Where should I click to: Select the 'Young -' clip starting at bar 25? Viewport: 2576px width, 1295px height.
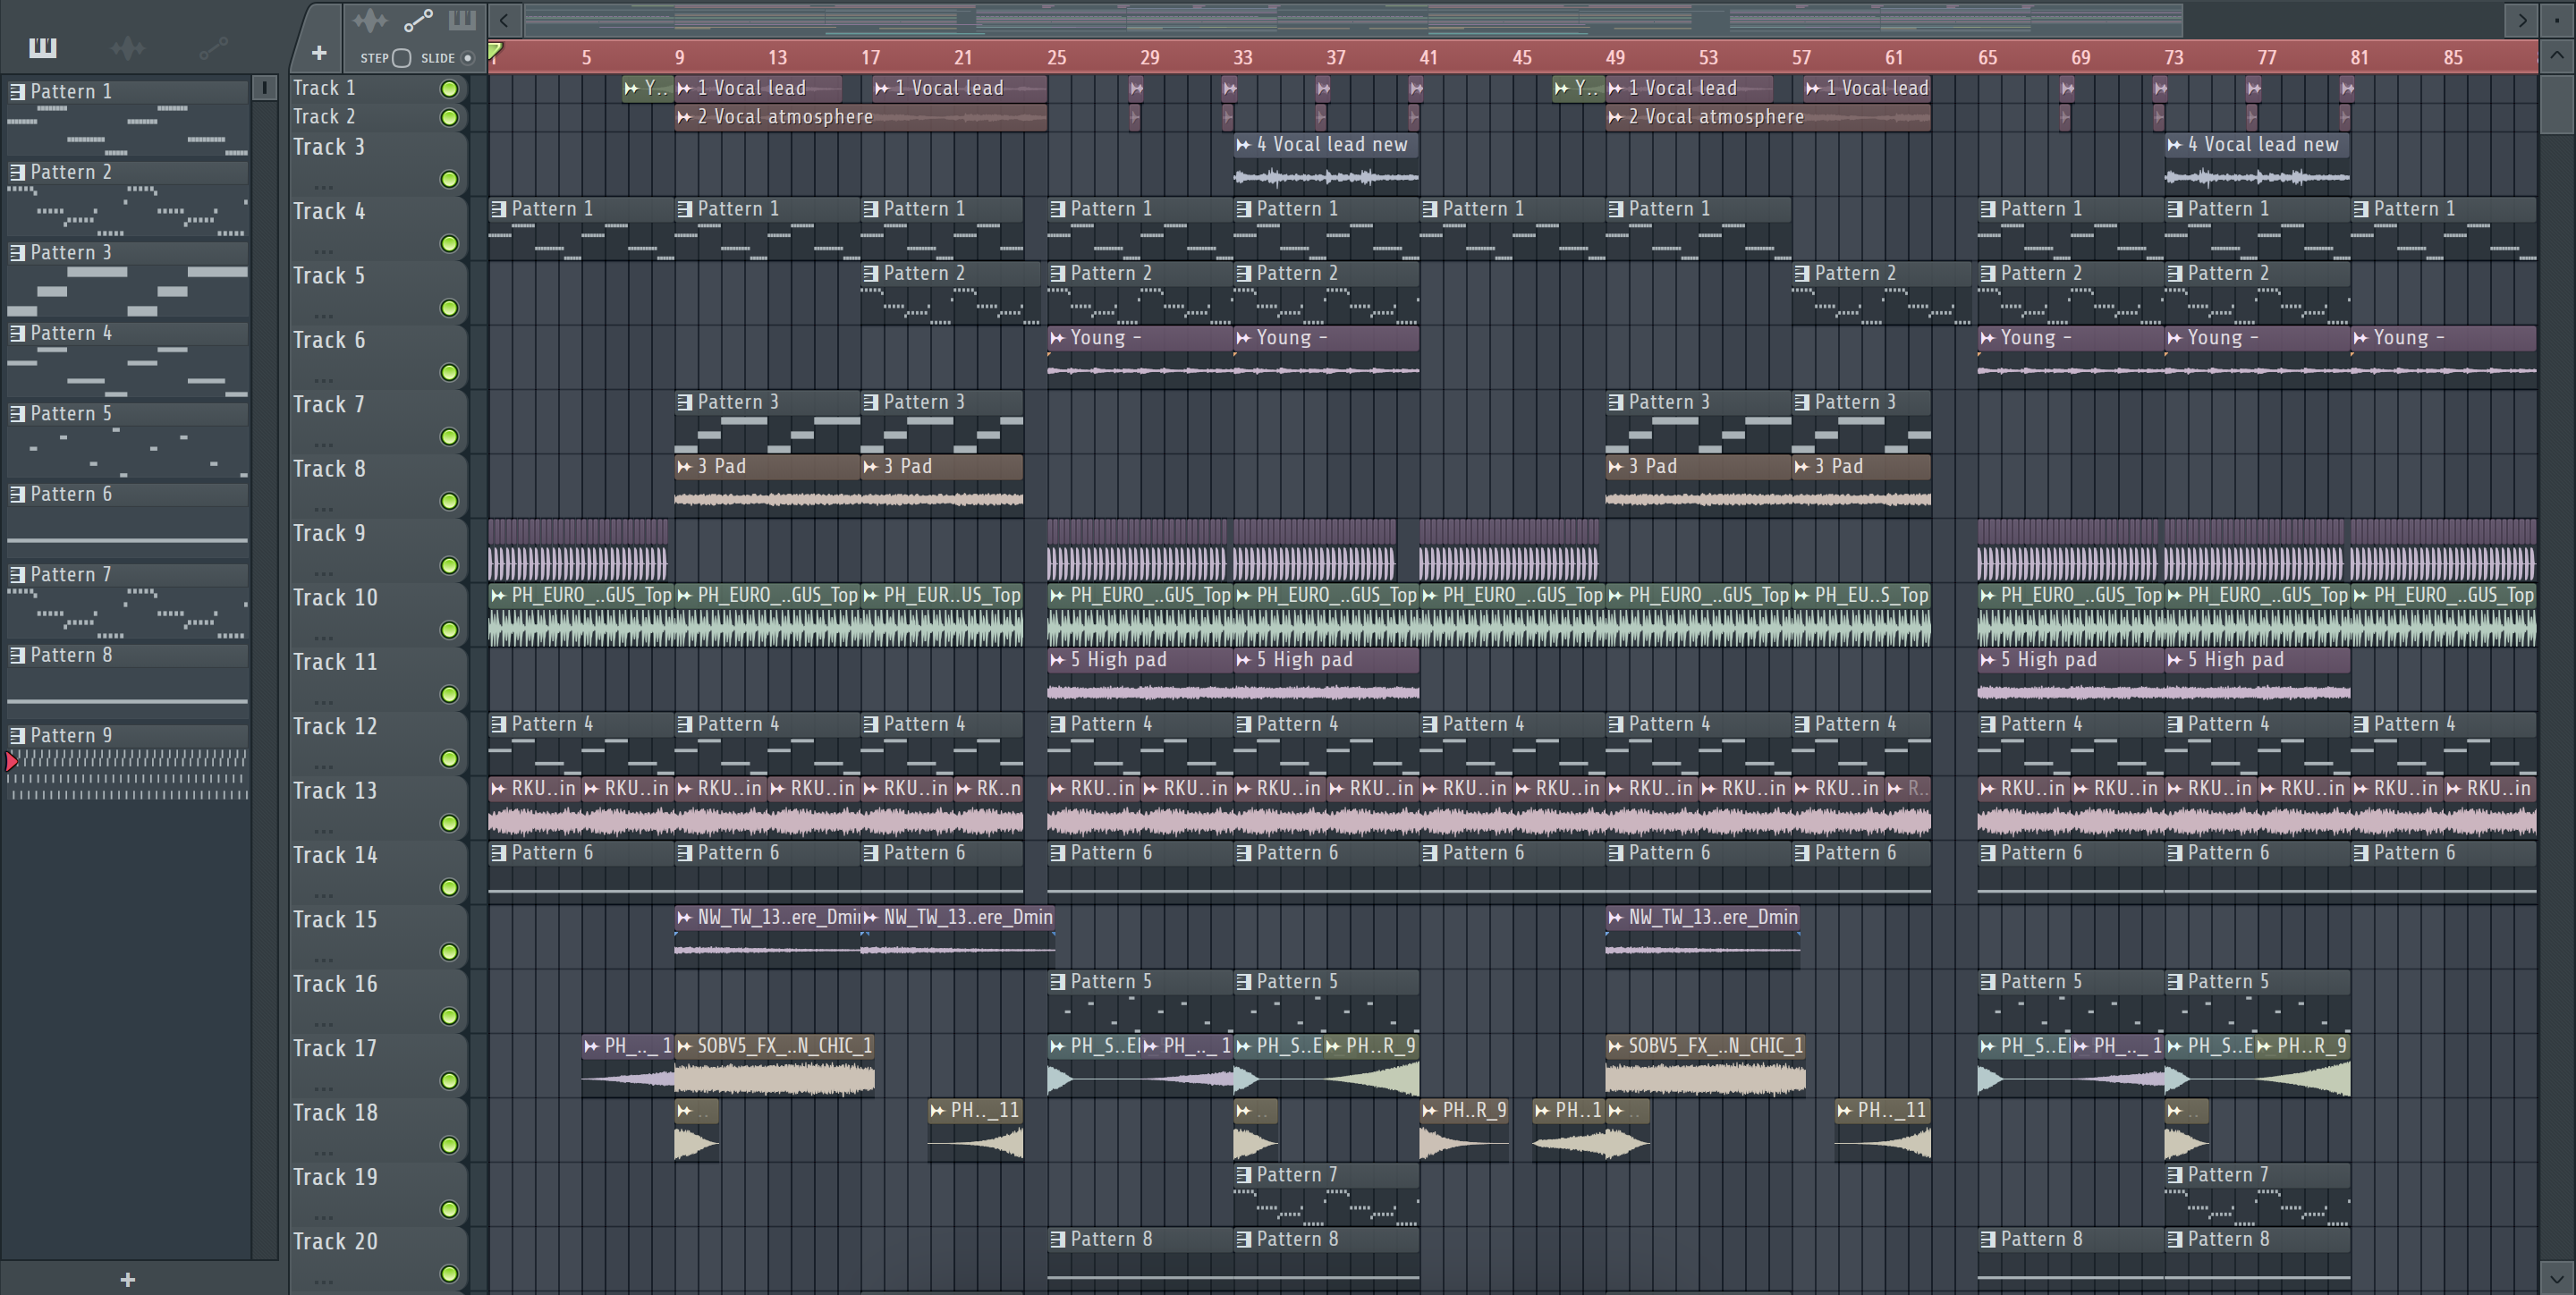(x=1140, y=355)
